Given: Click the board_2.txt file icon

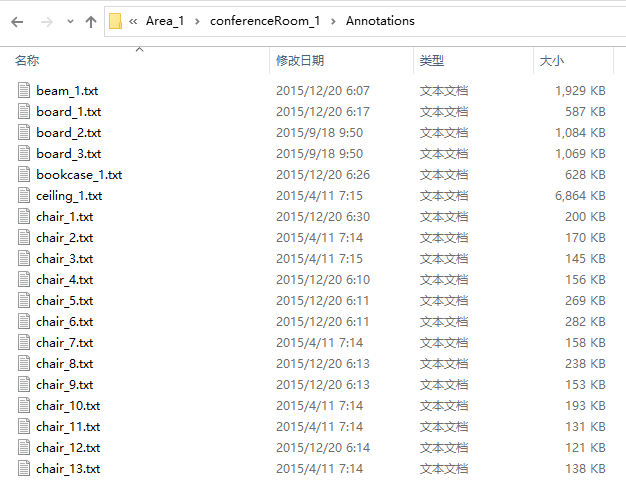Looking at the screenshot, I should (24, 132).
